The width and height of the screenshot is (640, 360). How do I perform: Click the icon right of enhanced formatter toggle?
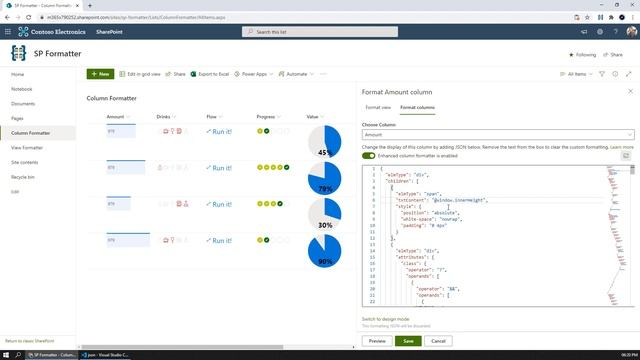tap(626, 156)
